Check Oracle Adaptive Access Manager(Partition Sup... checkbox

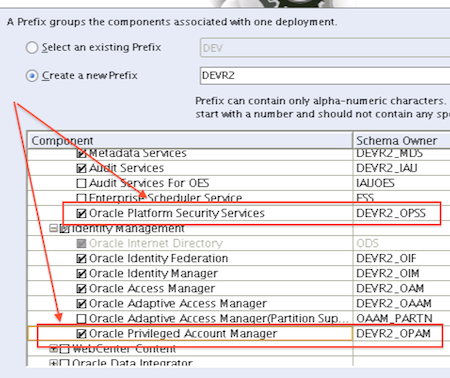[81, 319]
